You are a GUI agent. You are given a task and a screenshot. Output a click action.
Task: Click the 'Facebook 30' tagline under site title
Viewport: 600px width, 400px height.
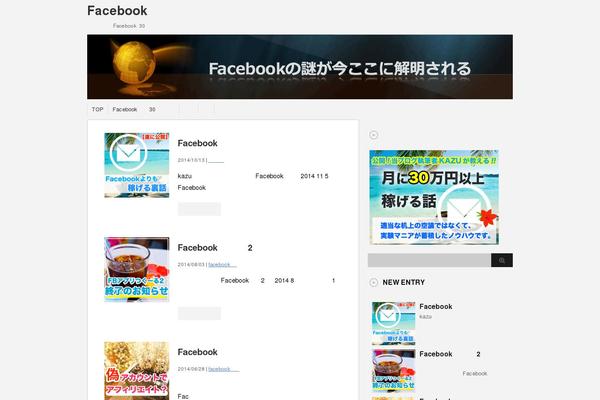point(129,26)
